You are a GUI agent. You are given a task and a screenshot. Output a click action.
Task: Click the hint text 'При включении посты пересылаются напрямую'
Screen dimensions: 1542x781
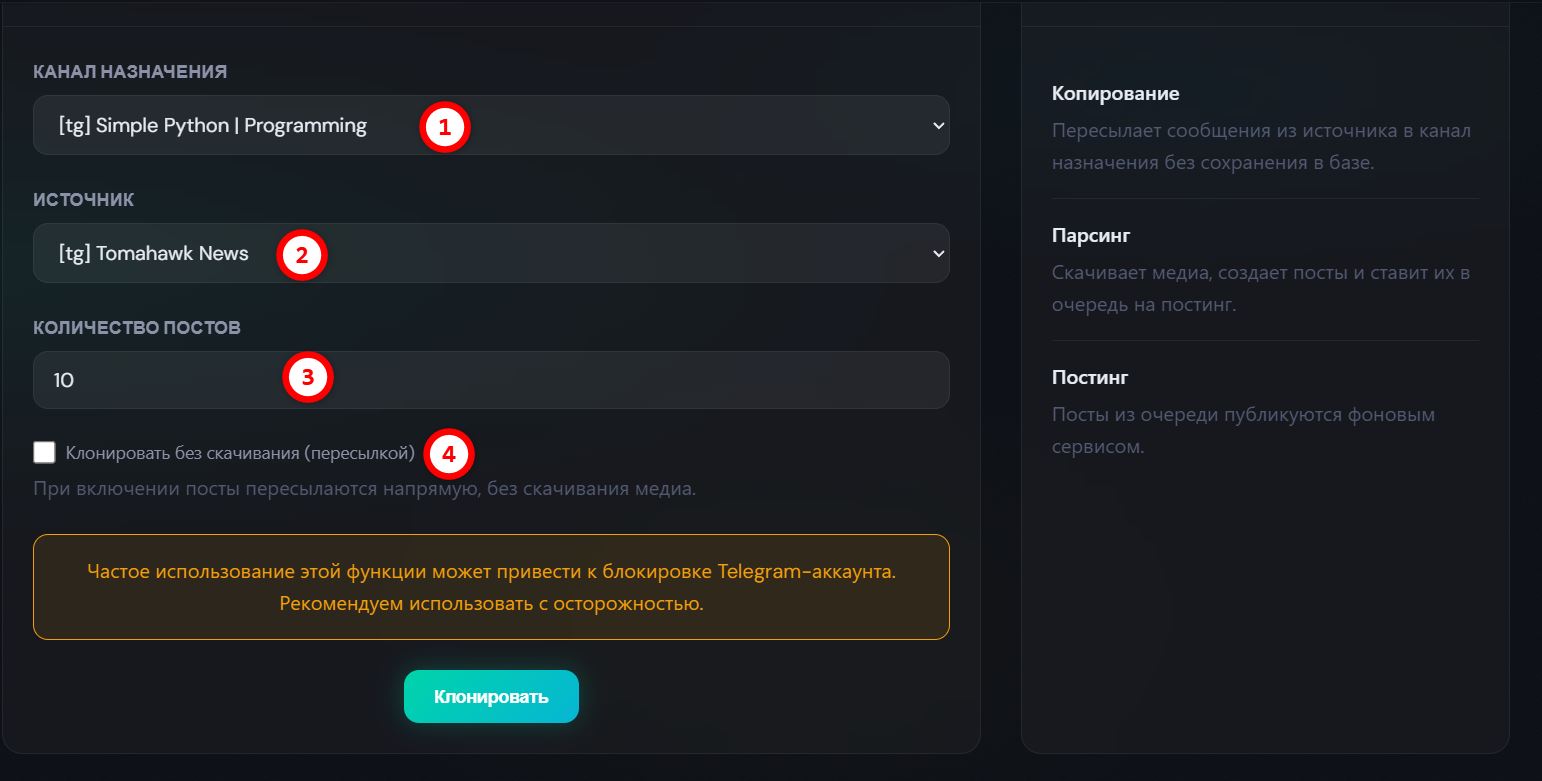click(255, 489)
